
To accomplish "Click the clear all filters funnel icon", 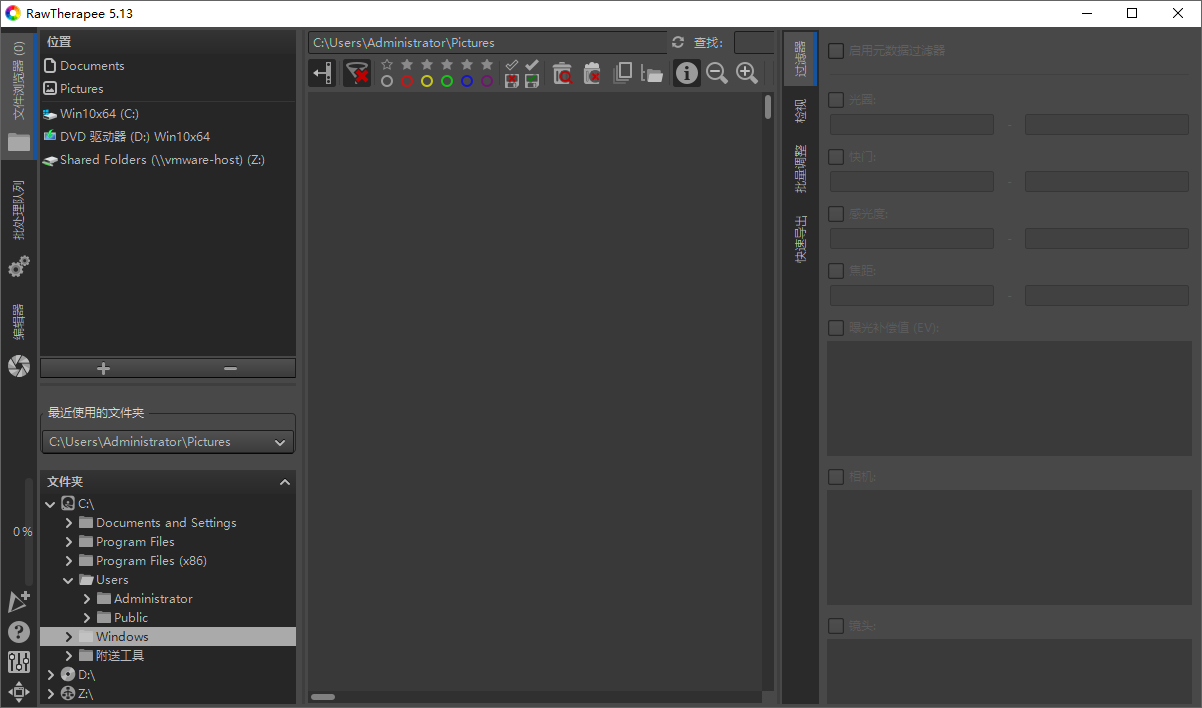I will click(x=357, y=72).
